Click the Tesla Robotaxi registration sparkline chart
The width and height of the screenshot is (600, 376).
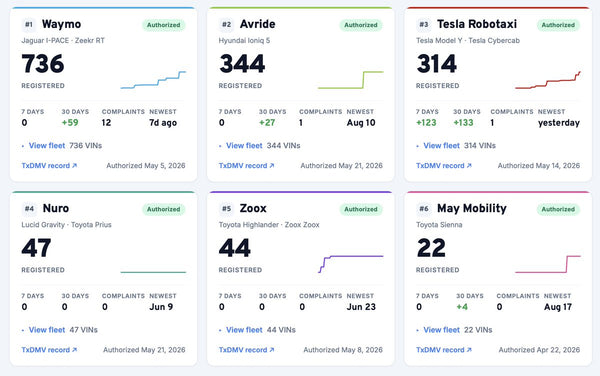point(548,80)
